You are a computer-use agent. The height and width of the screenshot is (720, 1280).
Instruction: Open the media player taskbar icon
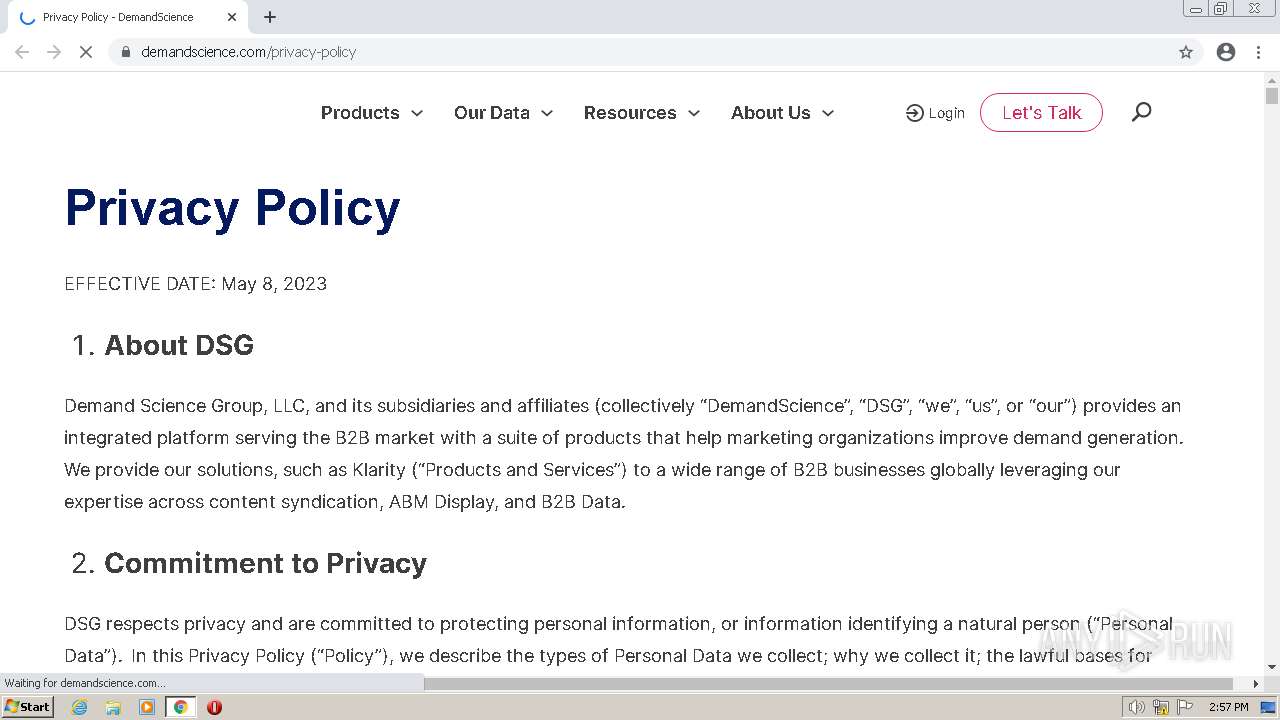pos(147,707)
